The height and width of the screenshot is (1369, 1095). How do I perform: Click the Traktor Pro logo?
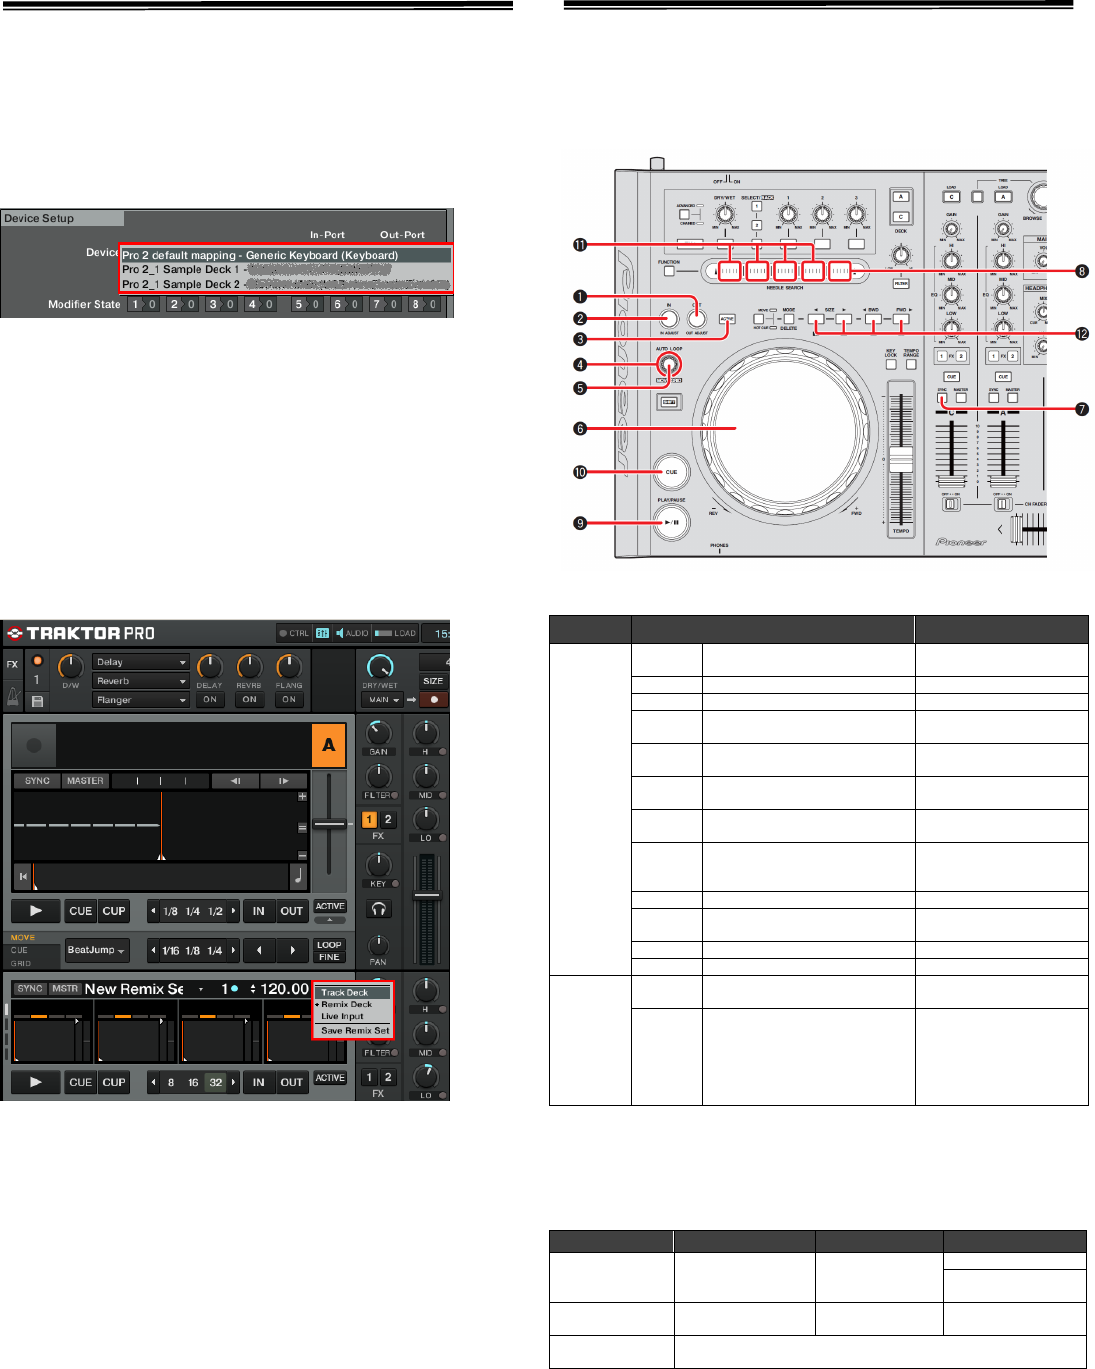tap(80, 633)
